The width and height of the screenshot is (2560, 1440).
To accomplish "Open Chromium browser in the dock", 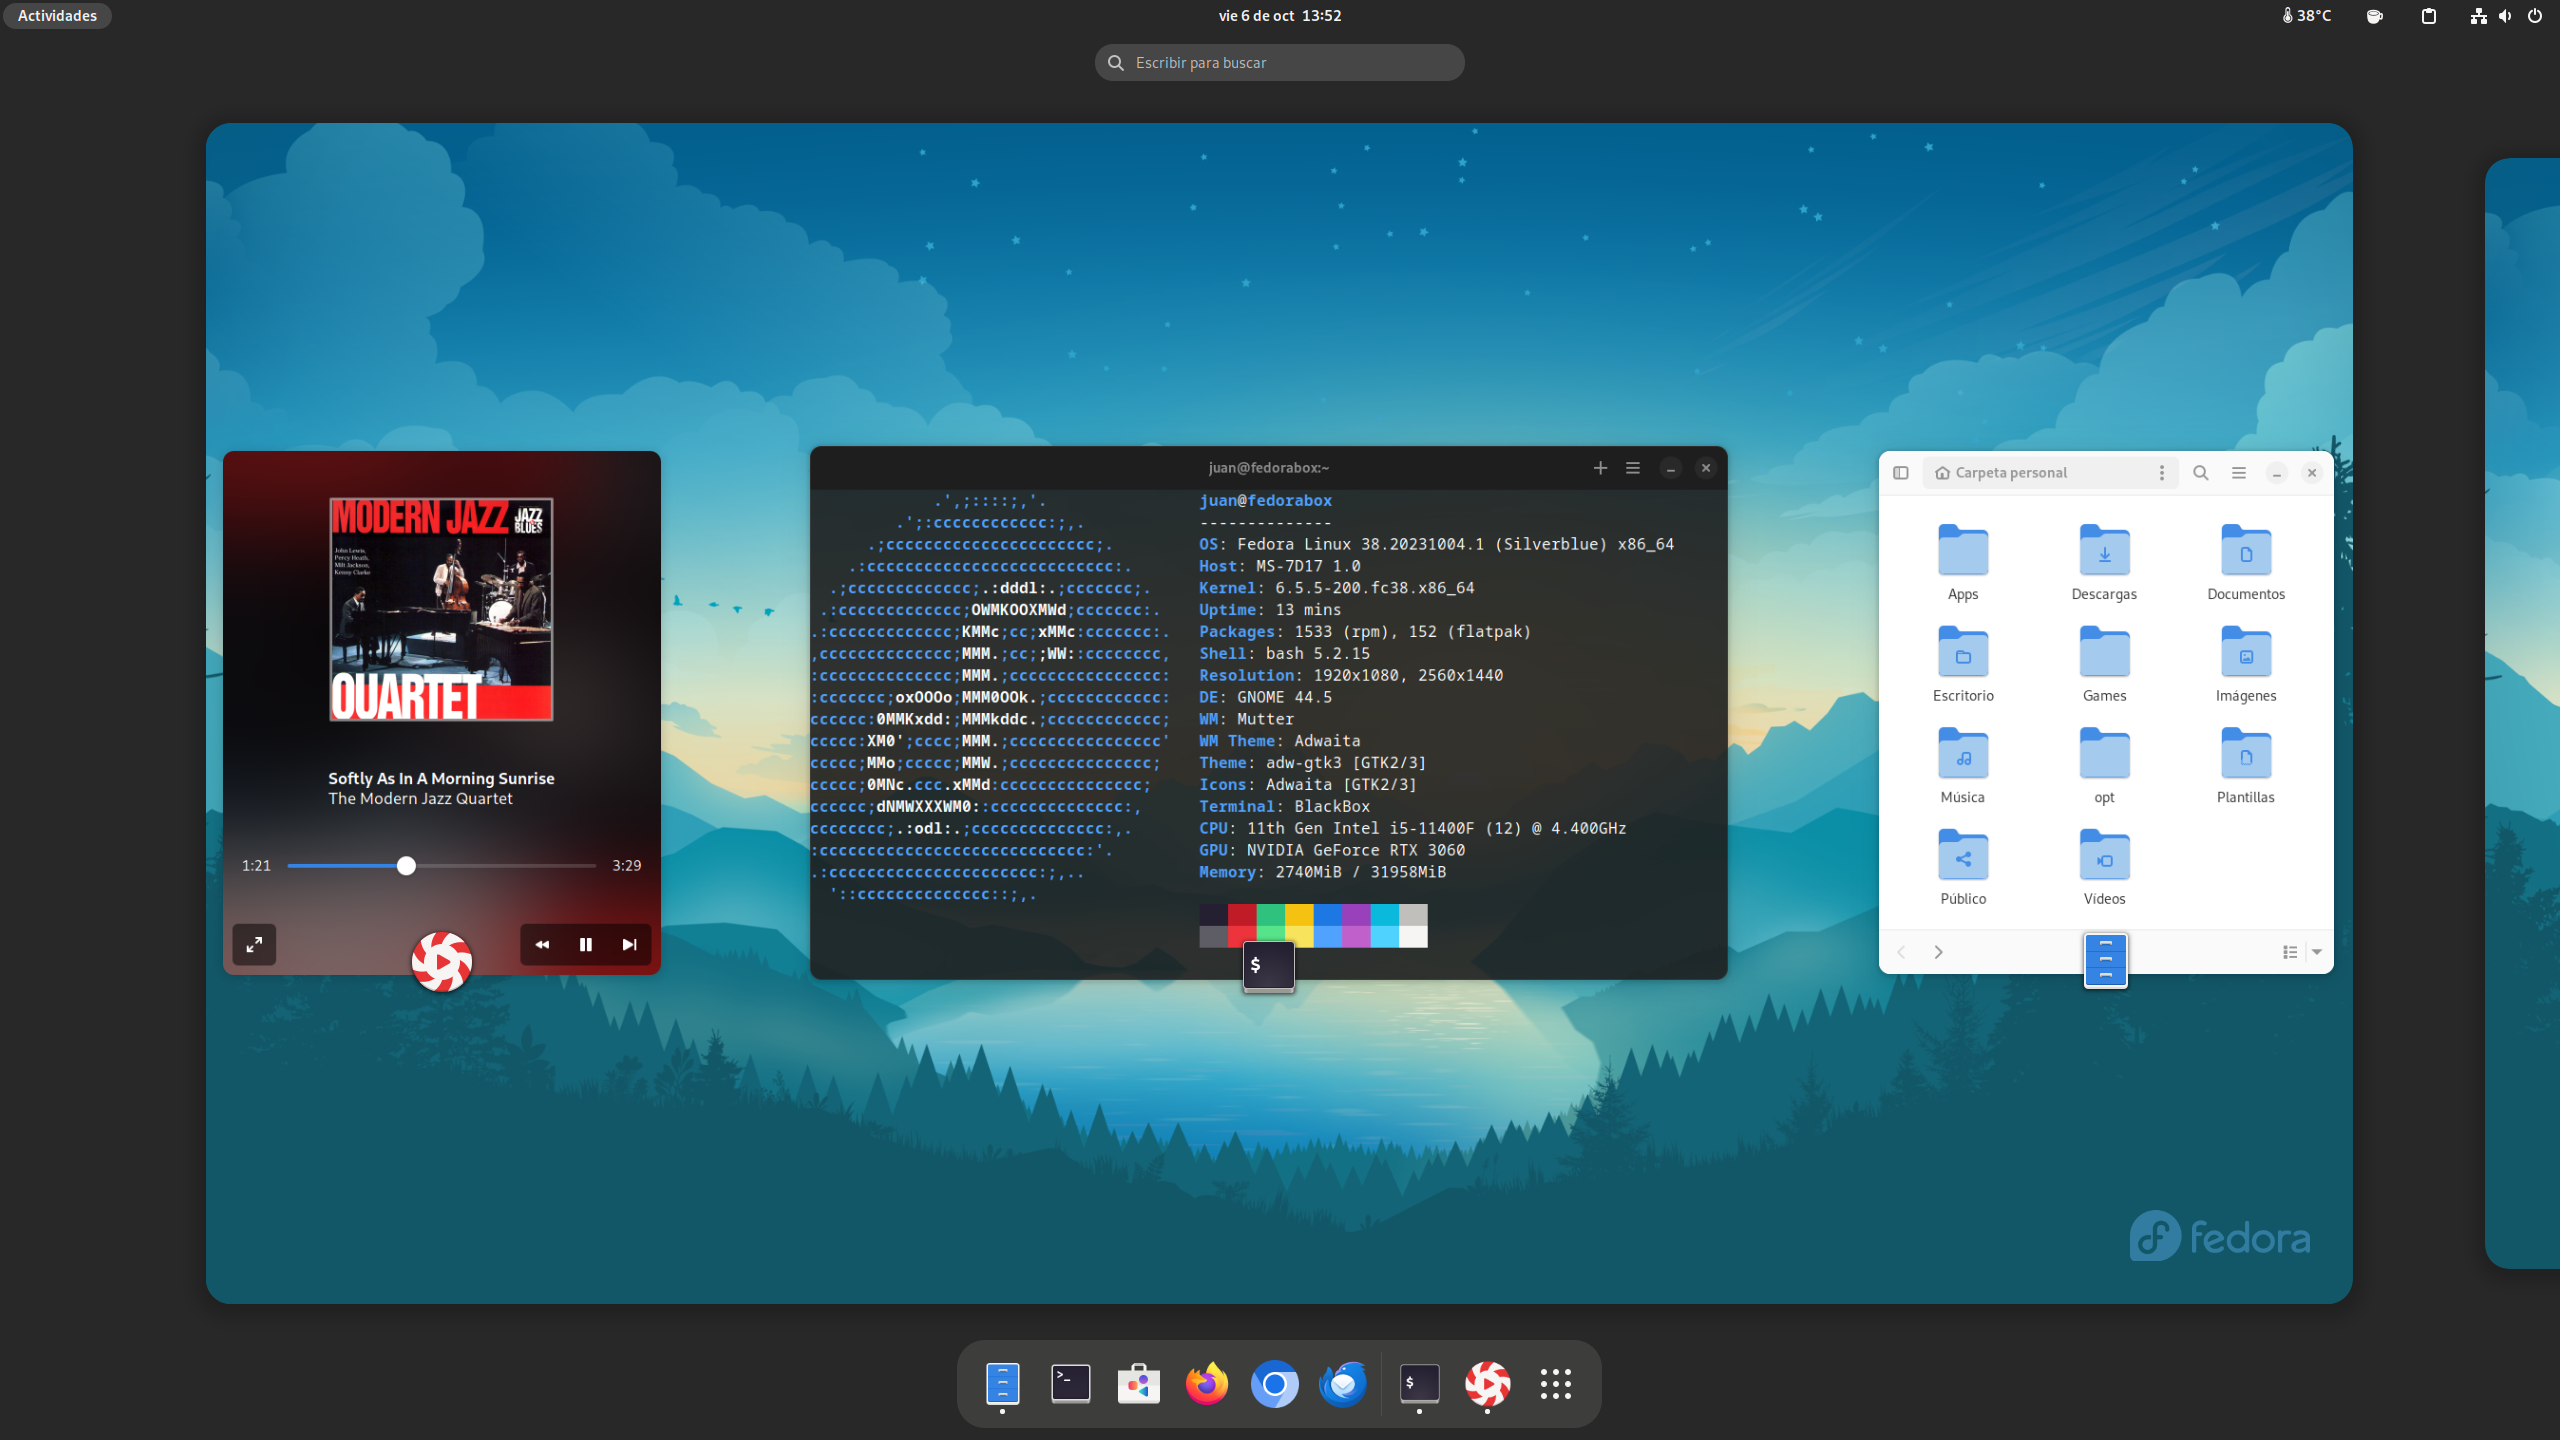I will (1274, 1384).
